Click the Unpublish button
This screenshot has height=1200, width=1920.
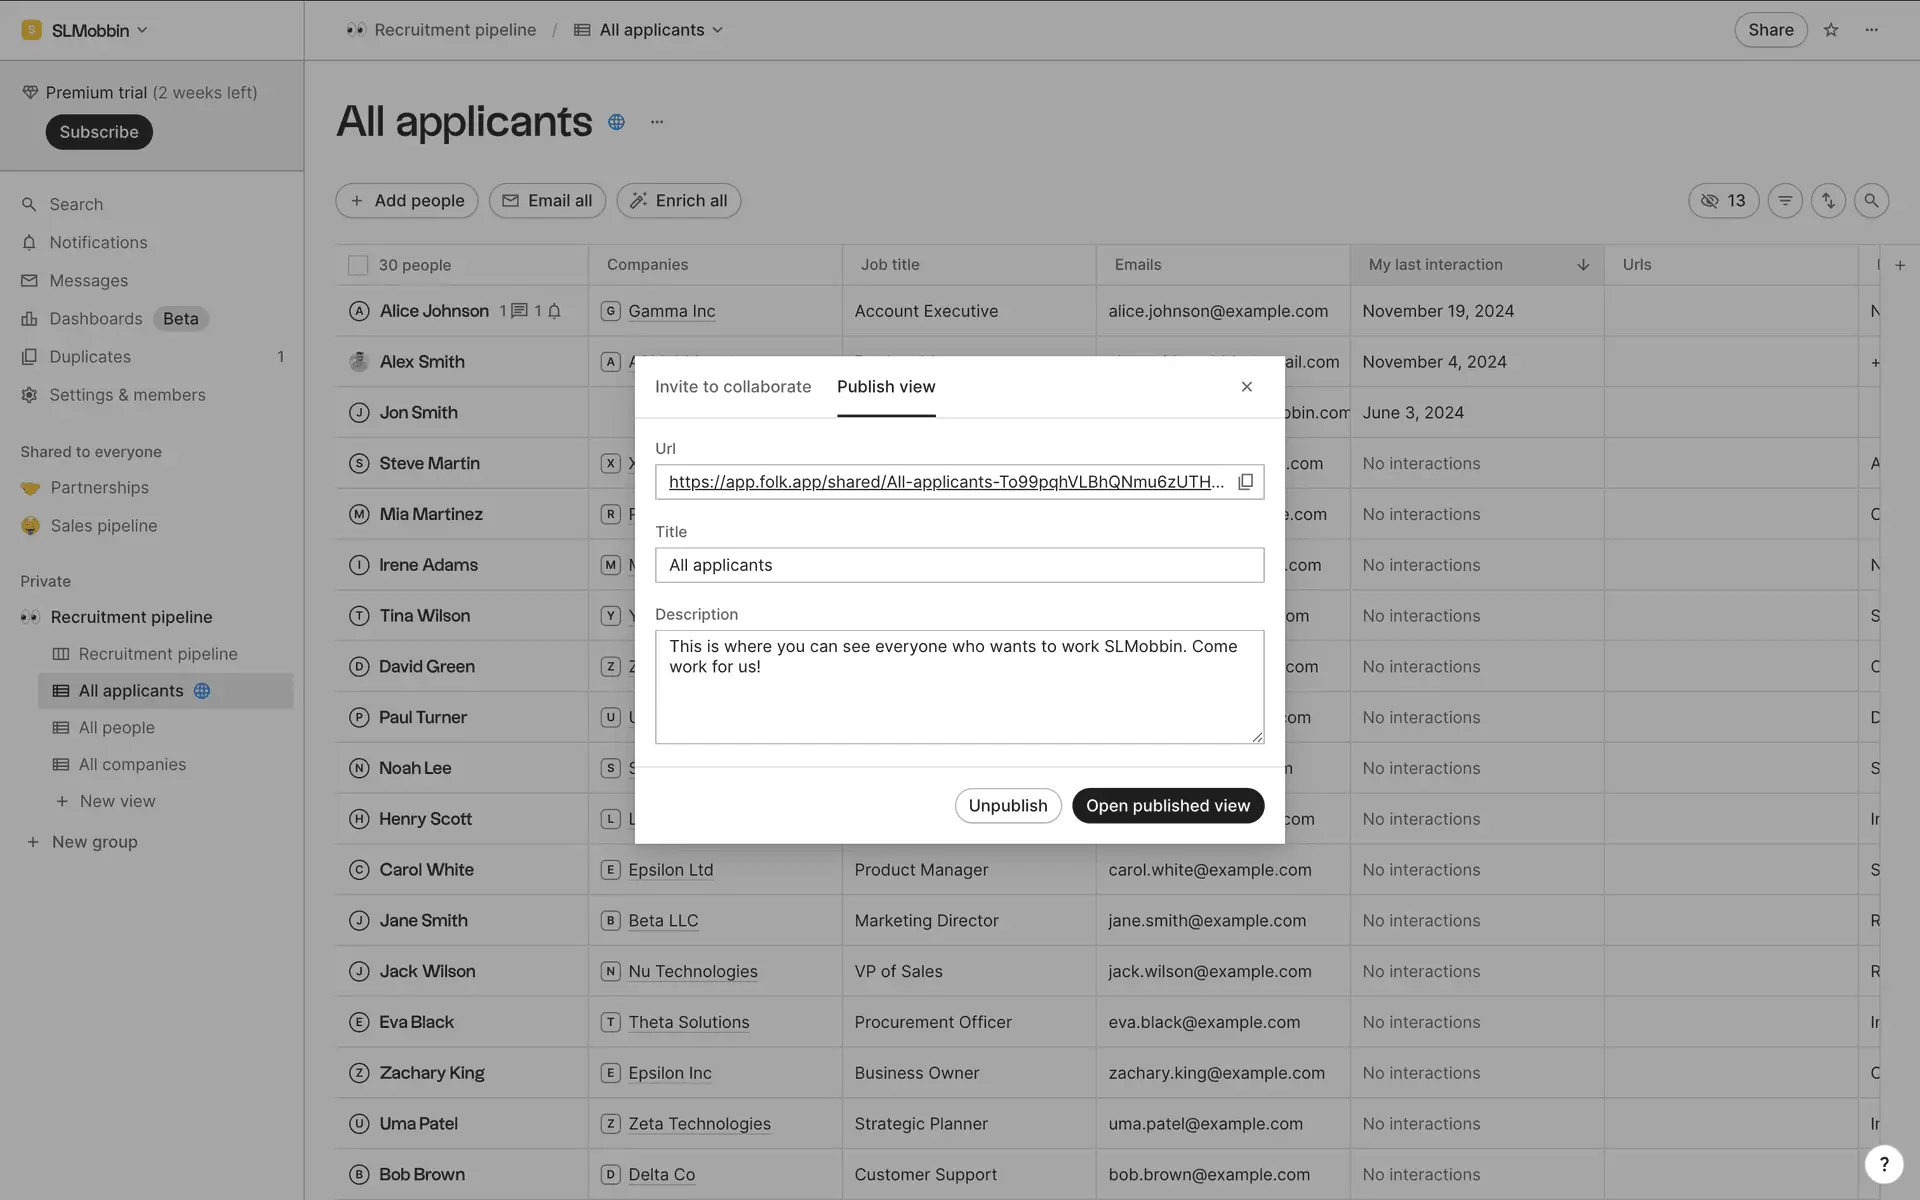pos(1007,806)
